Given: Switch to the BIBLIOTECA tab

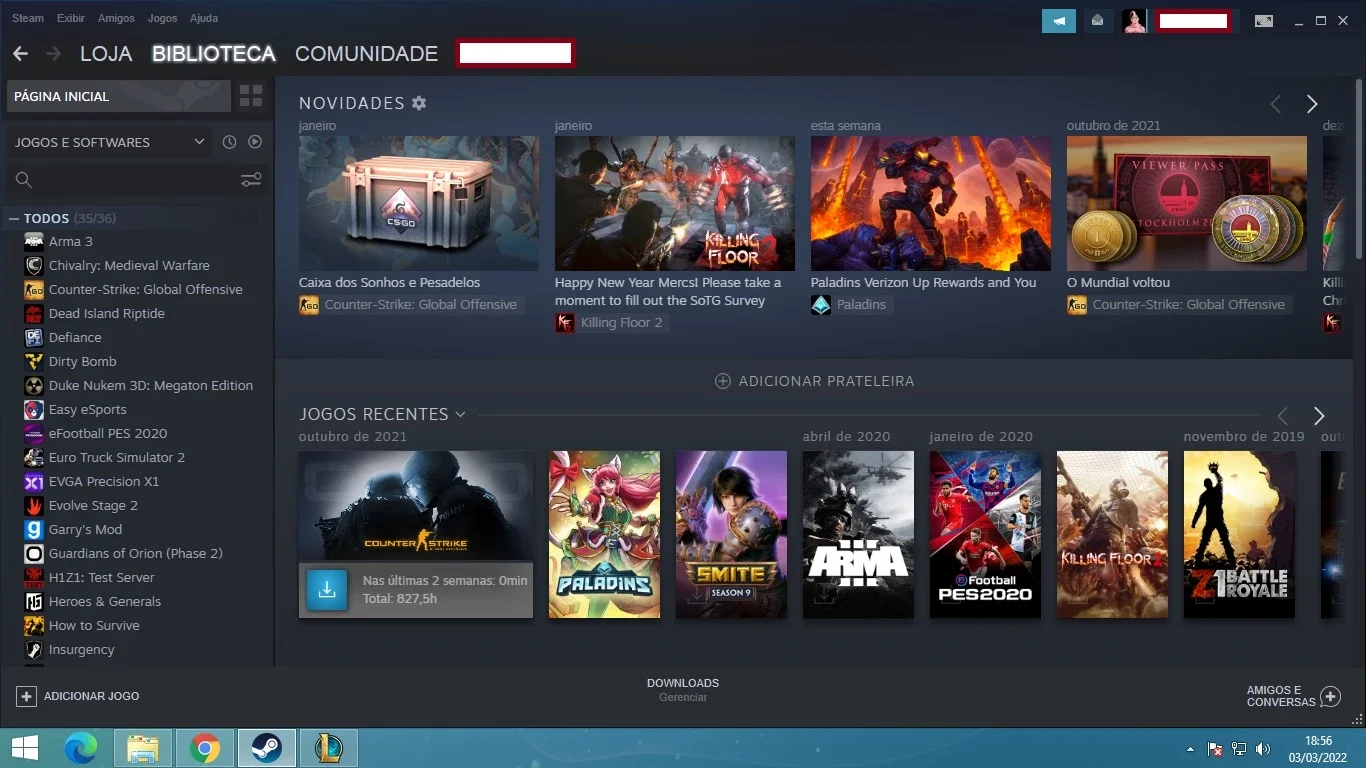Looking at the screenshot, I should point(214,54).
